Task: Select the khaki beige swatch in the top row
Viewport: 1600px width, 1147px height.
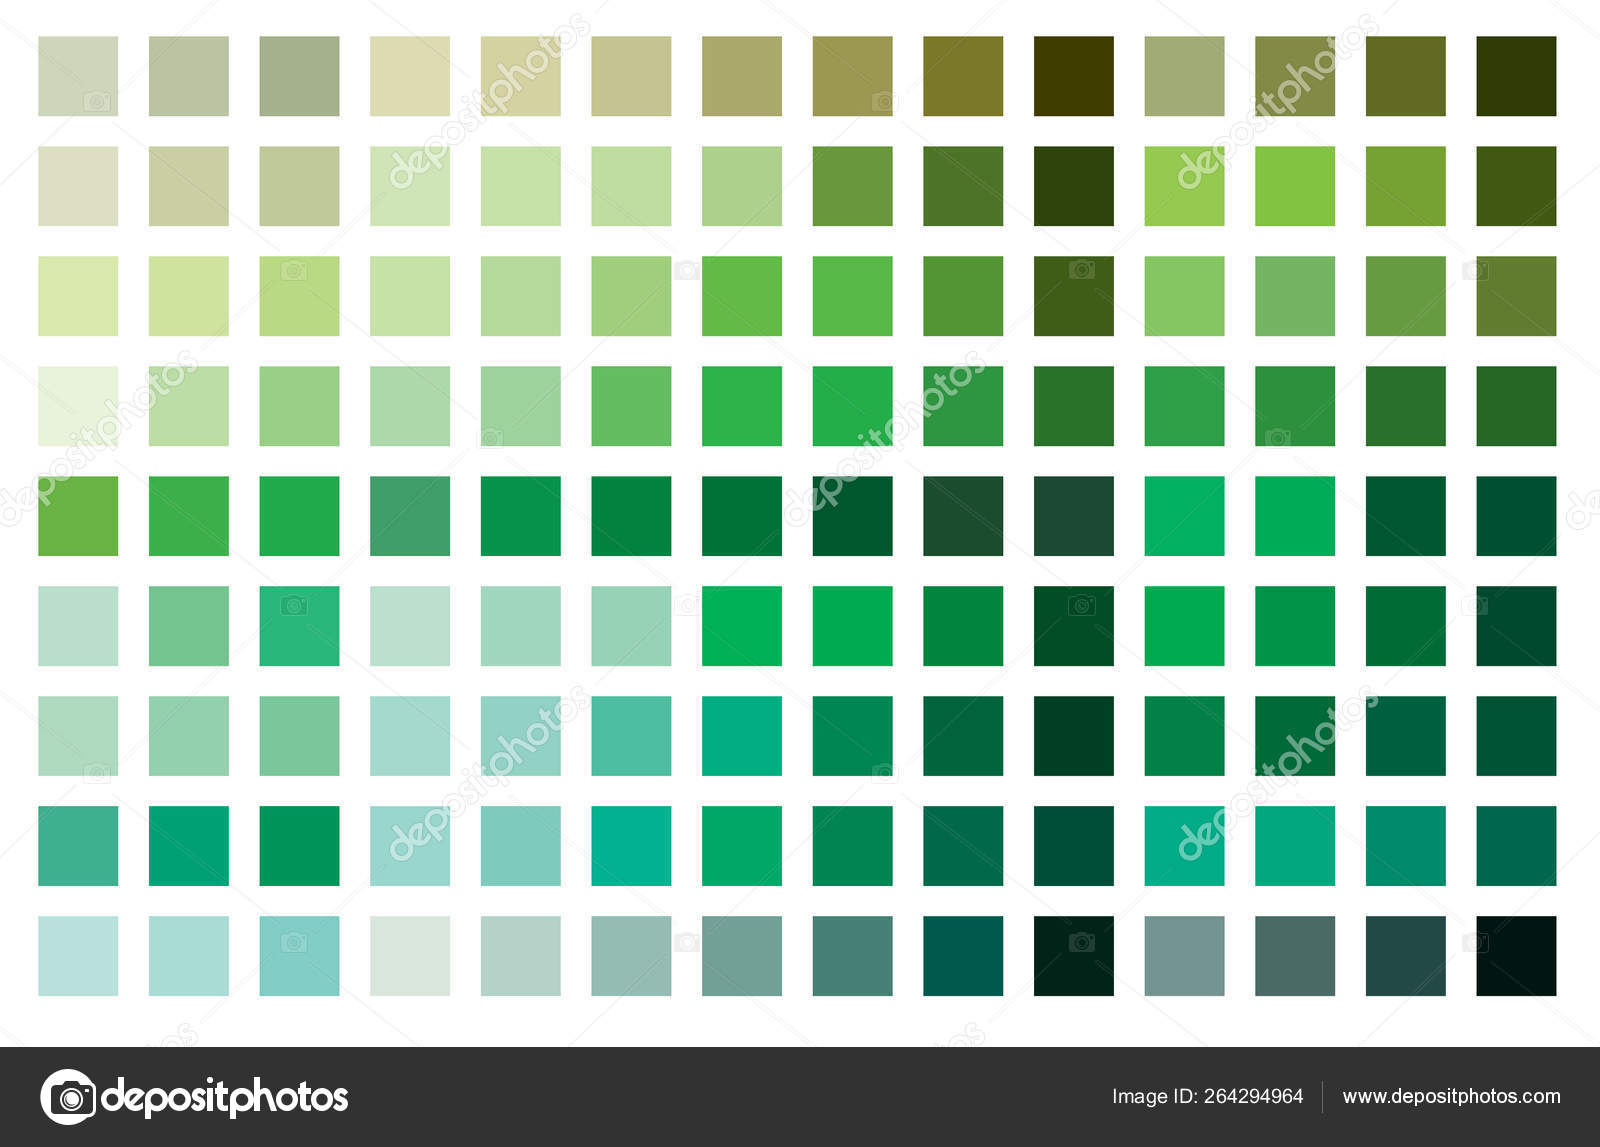Action: click(x=520, y=75)
